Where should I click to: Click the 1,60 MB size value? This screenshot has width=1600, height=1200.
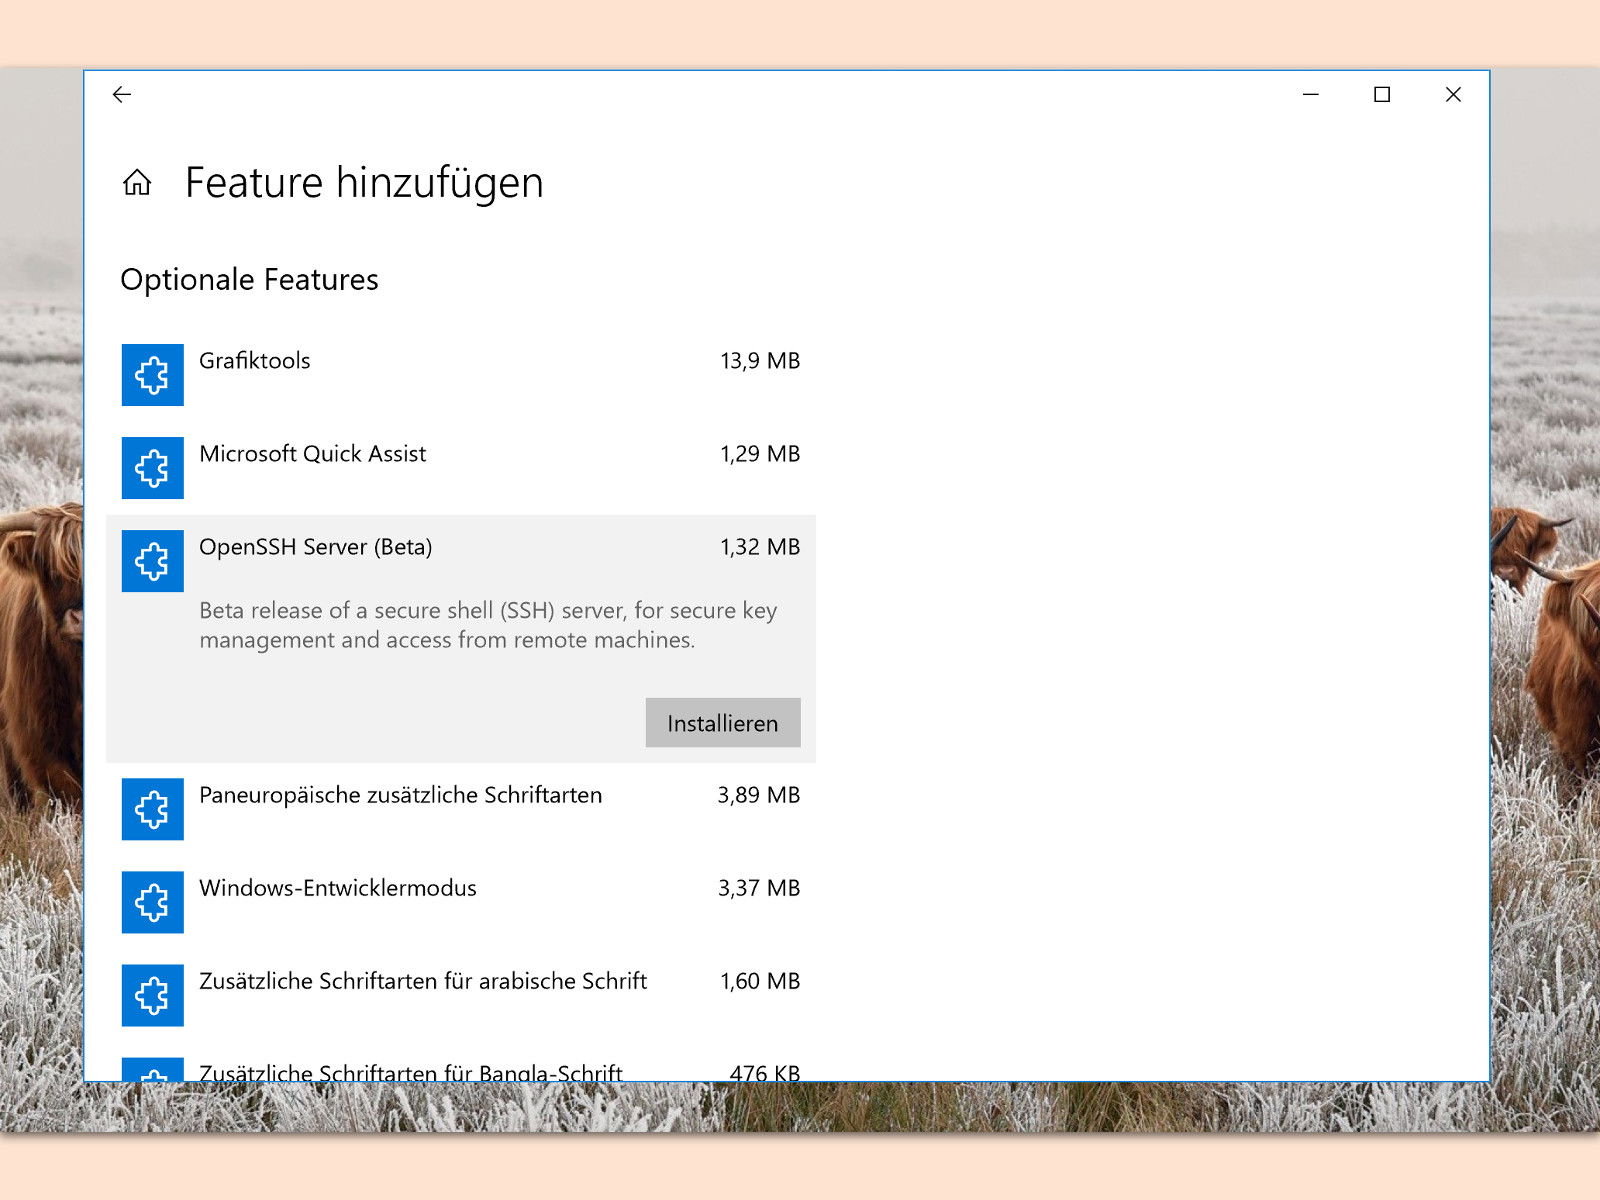point(760,981)
